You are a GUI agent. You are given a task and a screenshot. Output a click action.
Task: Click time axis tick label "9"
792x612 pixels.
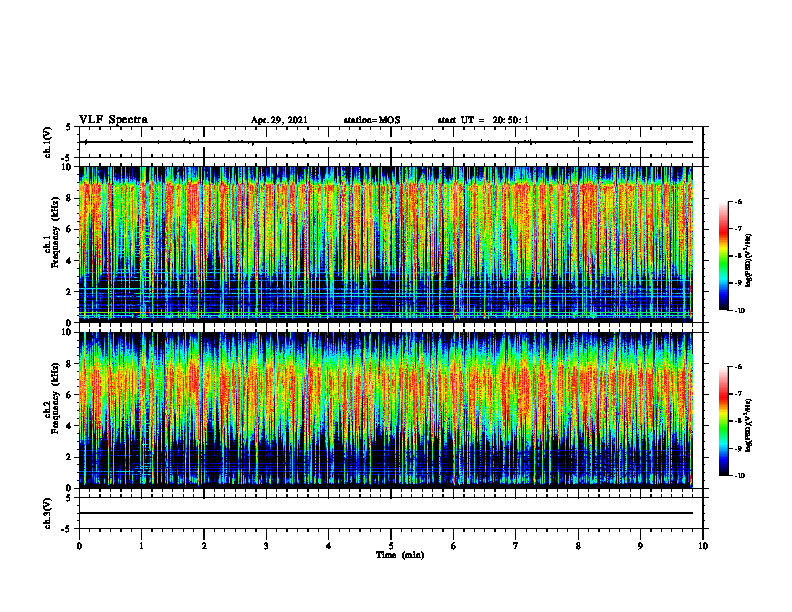click(x=640, y=546)
